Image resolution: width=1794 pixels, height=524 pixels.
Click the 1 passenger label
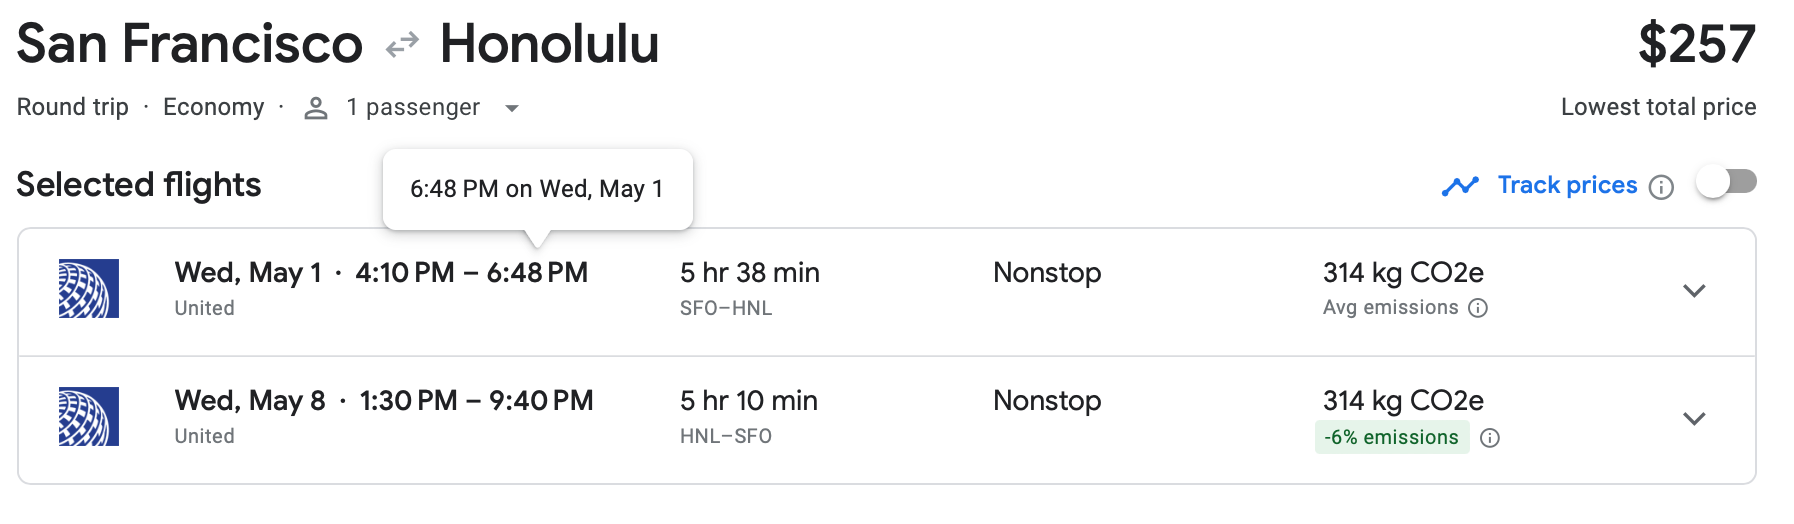pyautogui.click(x=413, y=107)
